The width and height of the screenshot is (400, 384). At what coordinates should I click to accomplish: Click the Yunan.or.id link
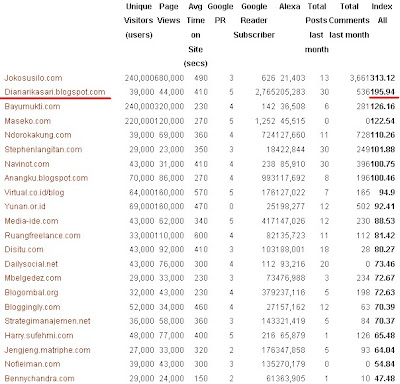click(25, 206)
